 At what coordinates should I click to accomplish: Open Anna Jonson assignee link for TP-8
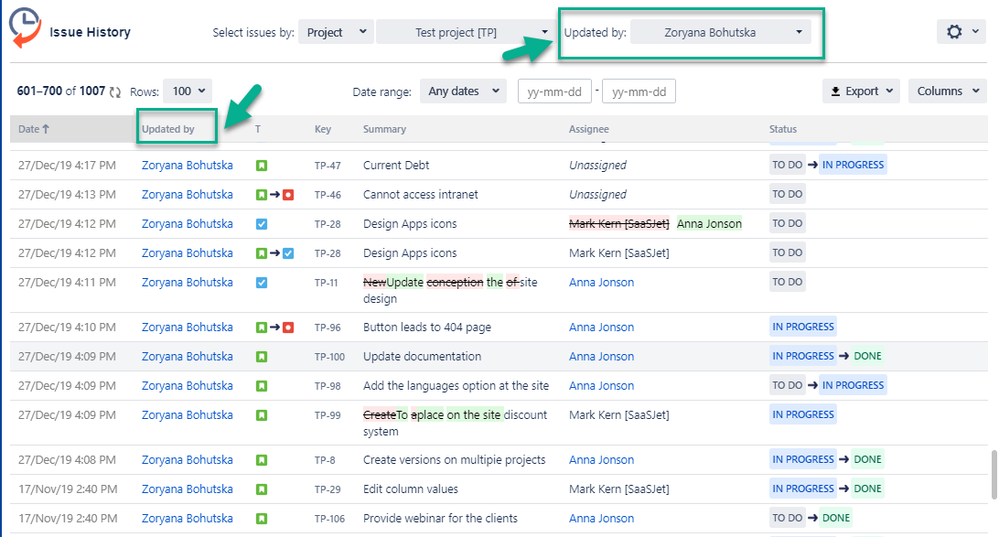(x=601, y=459)
